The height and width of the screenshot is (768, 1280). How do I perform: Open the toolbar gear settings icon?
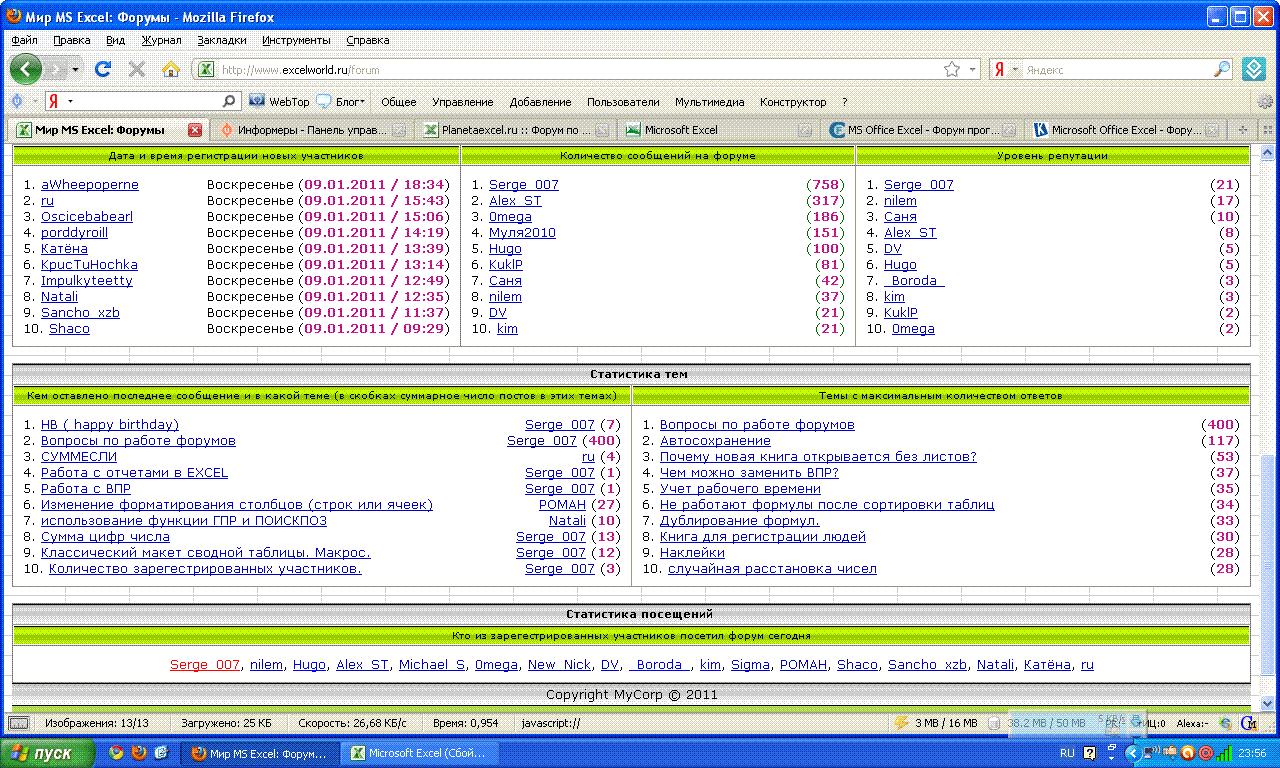1265,101
